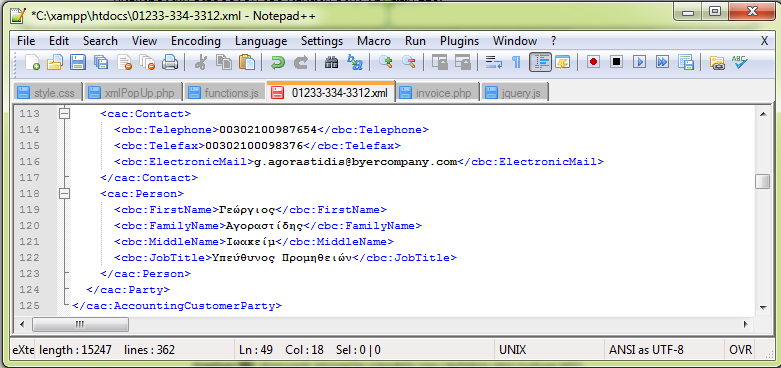The height and width of the screenshot is (368, 781).
Task: Toggle OVR overwrite mode in status bar
Action: [740, 350]
